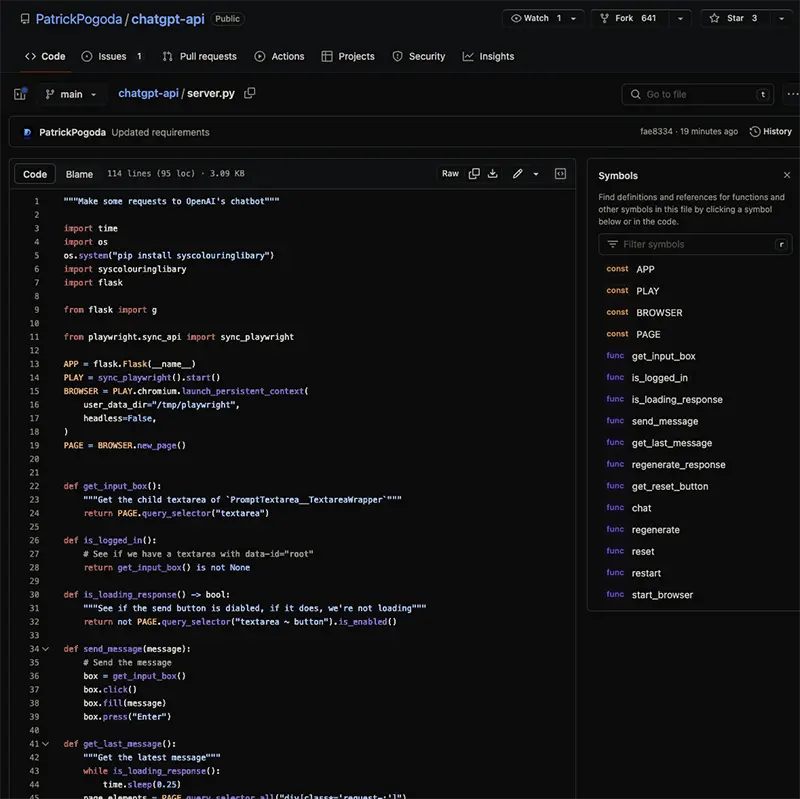Click the get_input_box definition on line 22
Viewport: 800px width, 799px height.
coord(115,487)
